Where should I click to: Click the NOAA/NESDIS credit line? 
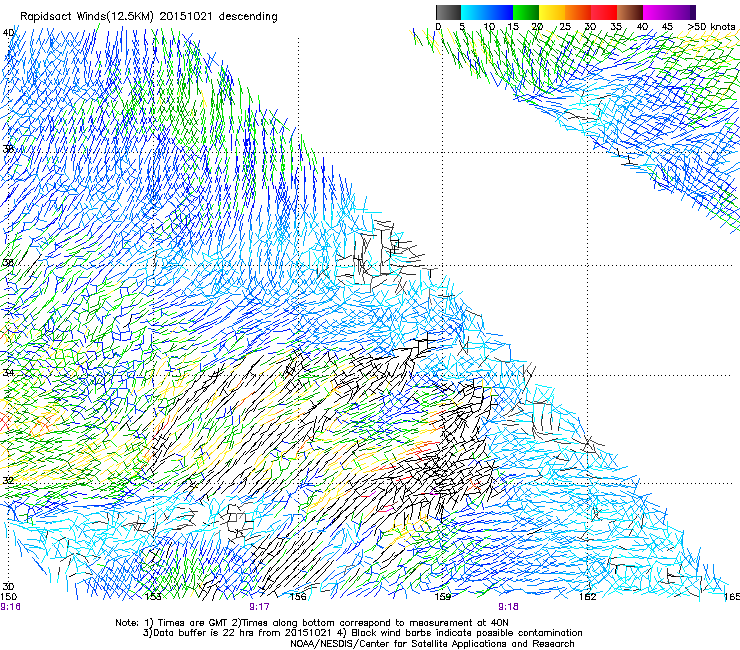(x=432, y=644)
